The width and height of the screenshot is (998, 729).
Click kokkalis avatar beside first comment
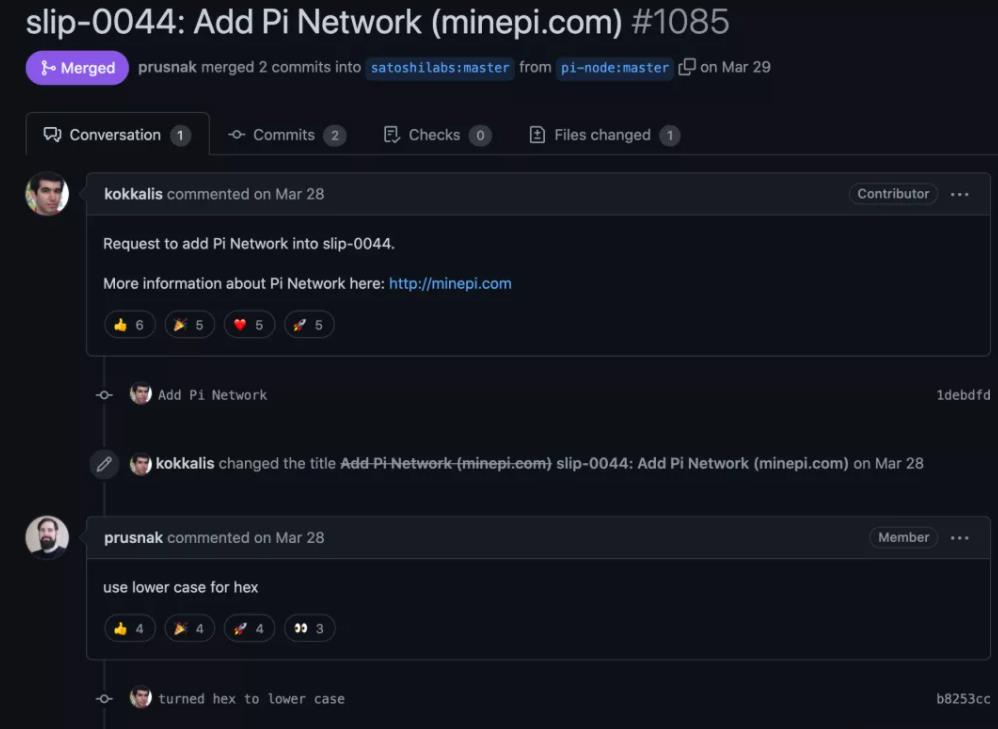(x=47, y=194)
